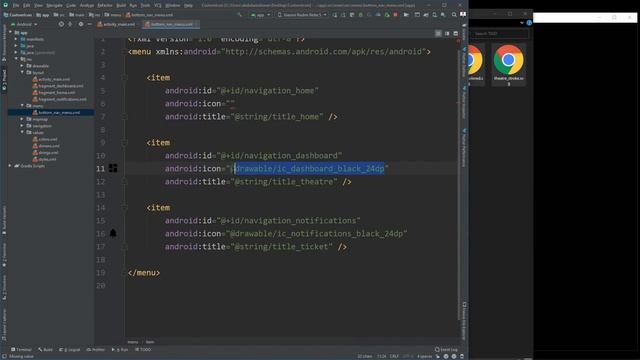Open the Event Log

pos(446,350)
